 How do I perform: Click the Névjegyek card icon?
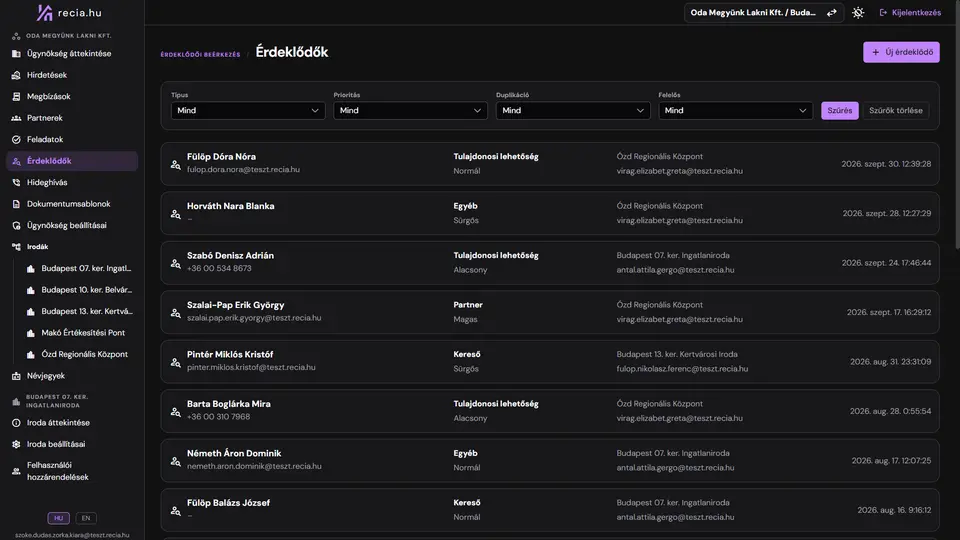click(x=16, y=376)
